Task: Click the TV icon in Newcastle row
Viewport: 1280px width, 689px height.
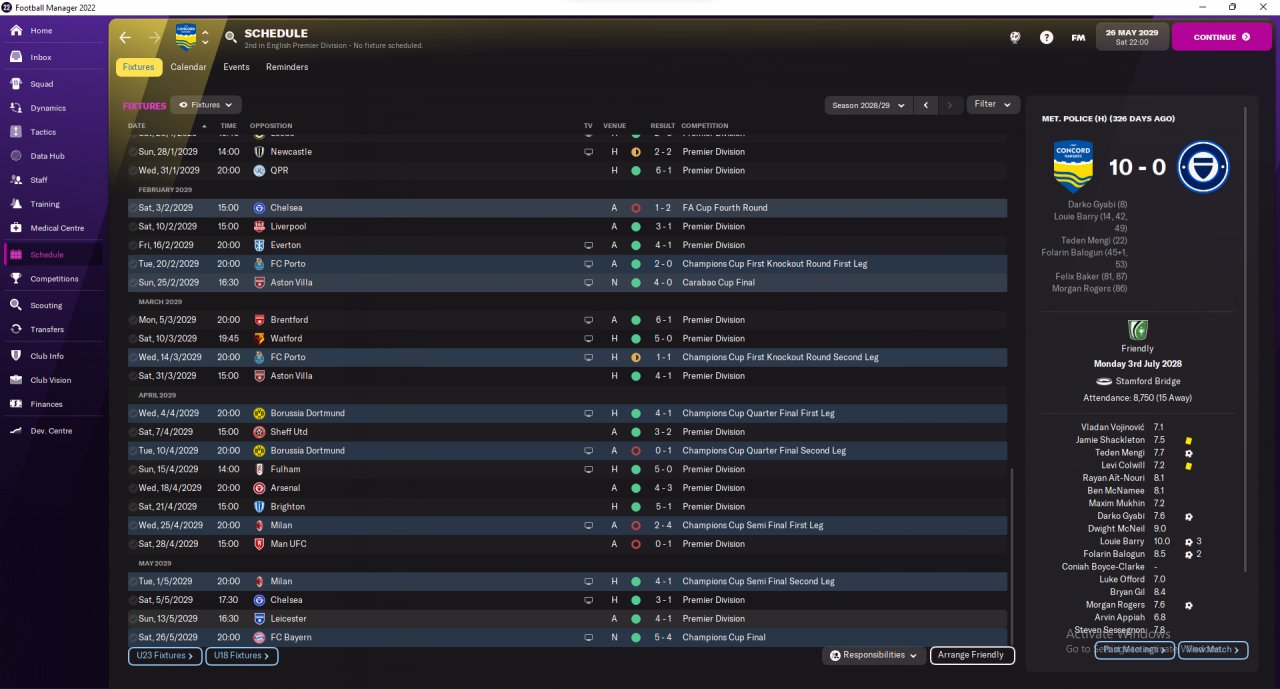Action: point(588,152)
